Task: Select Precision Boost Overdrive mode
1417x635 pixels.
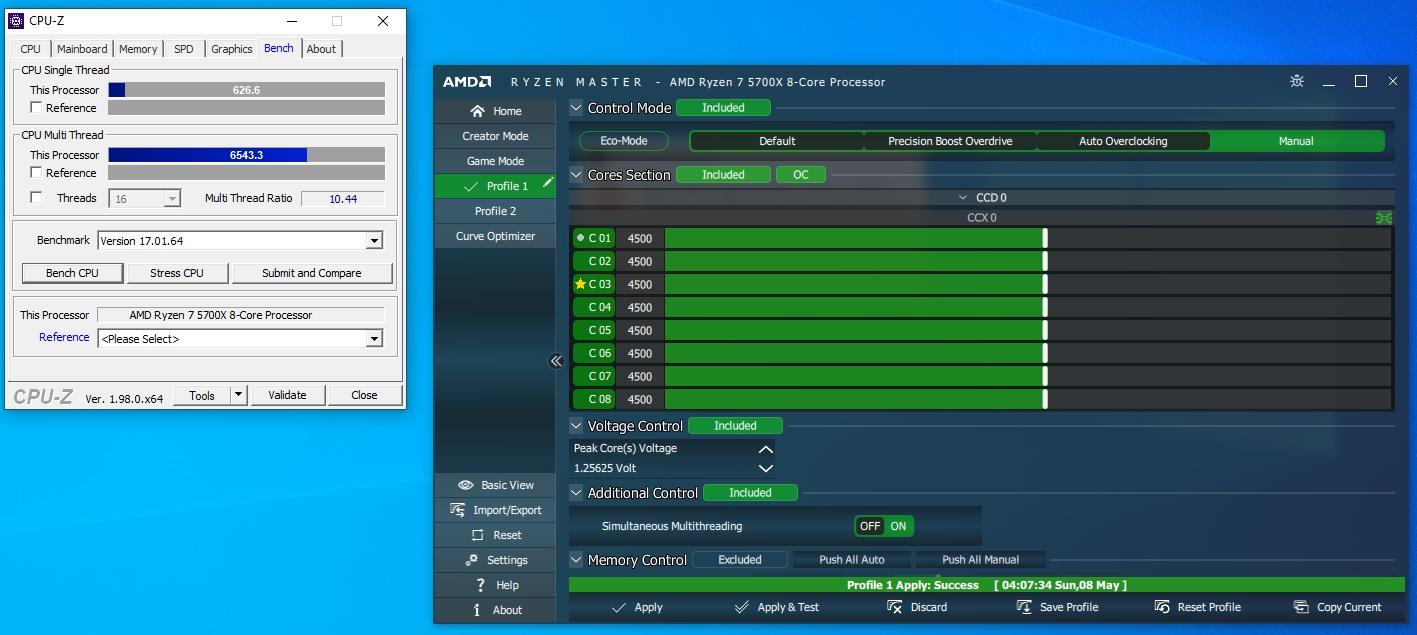Action: point(950,141)
